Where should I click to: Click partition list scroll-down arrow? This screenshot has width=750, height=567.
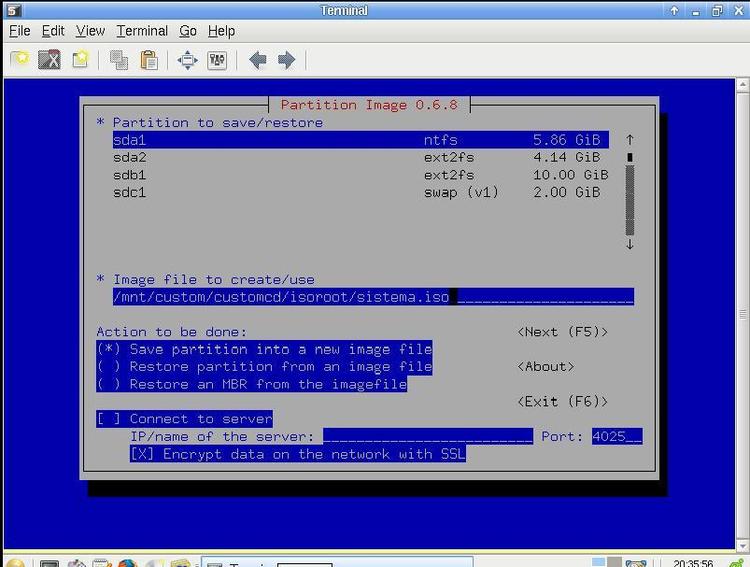630,244
